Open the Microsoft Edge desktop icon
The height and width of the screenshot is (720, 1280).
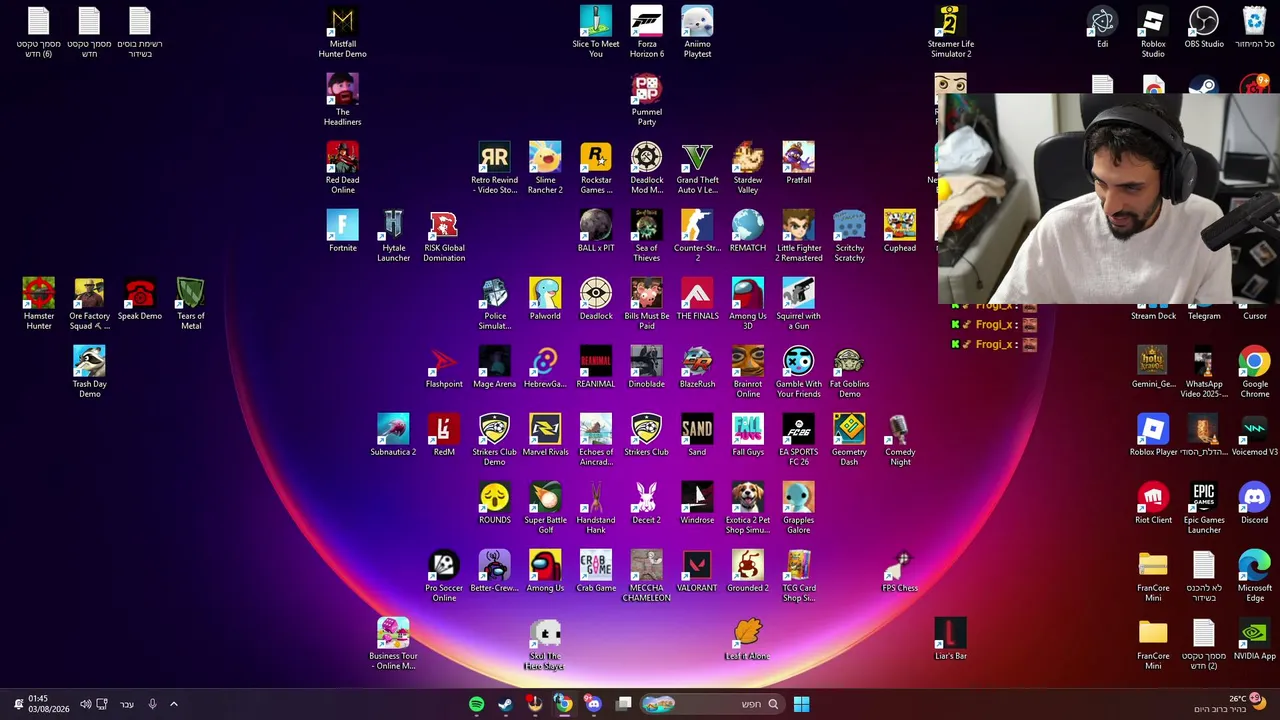click(1254, 577)
